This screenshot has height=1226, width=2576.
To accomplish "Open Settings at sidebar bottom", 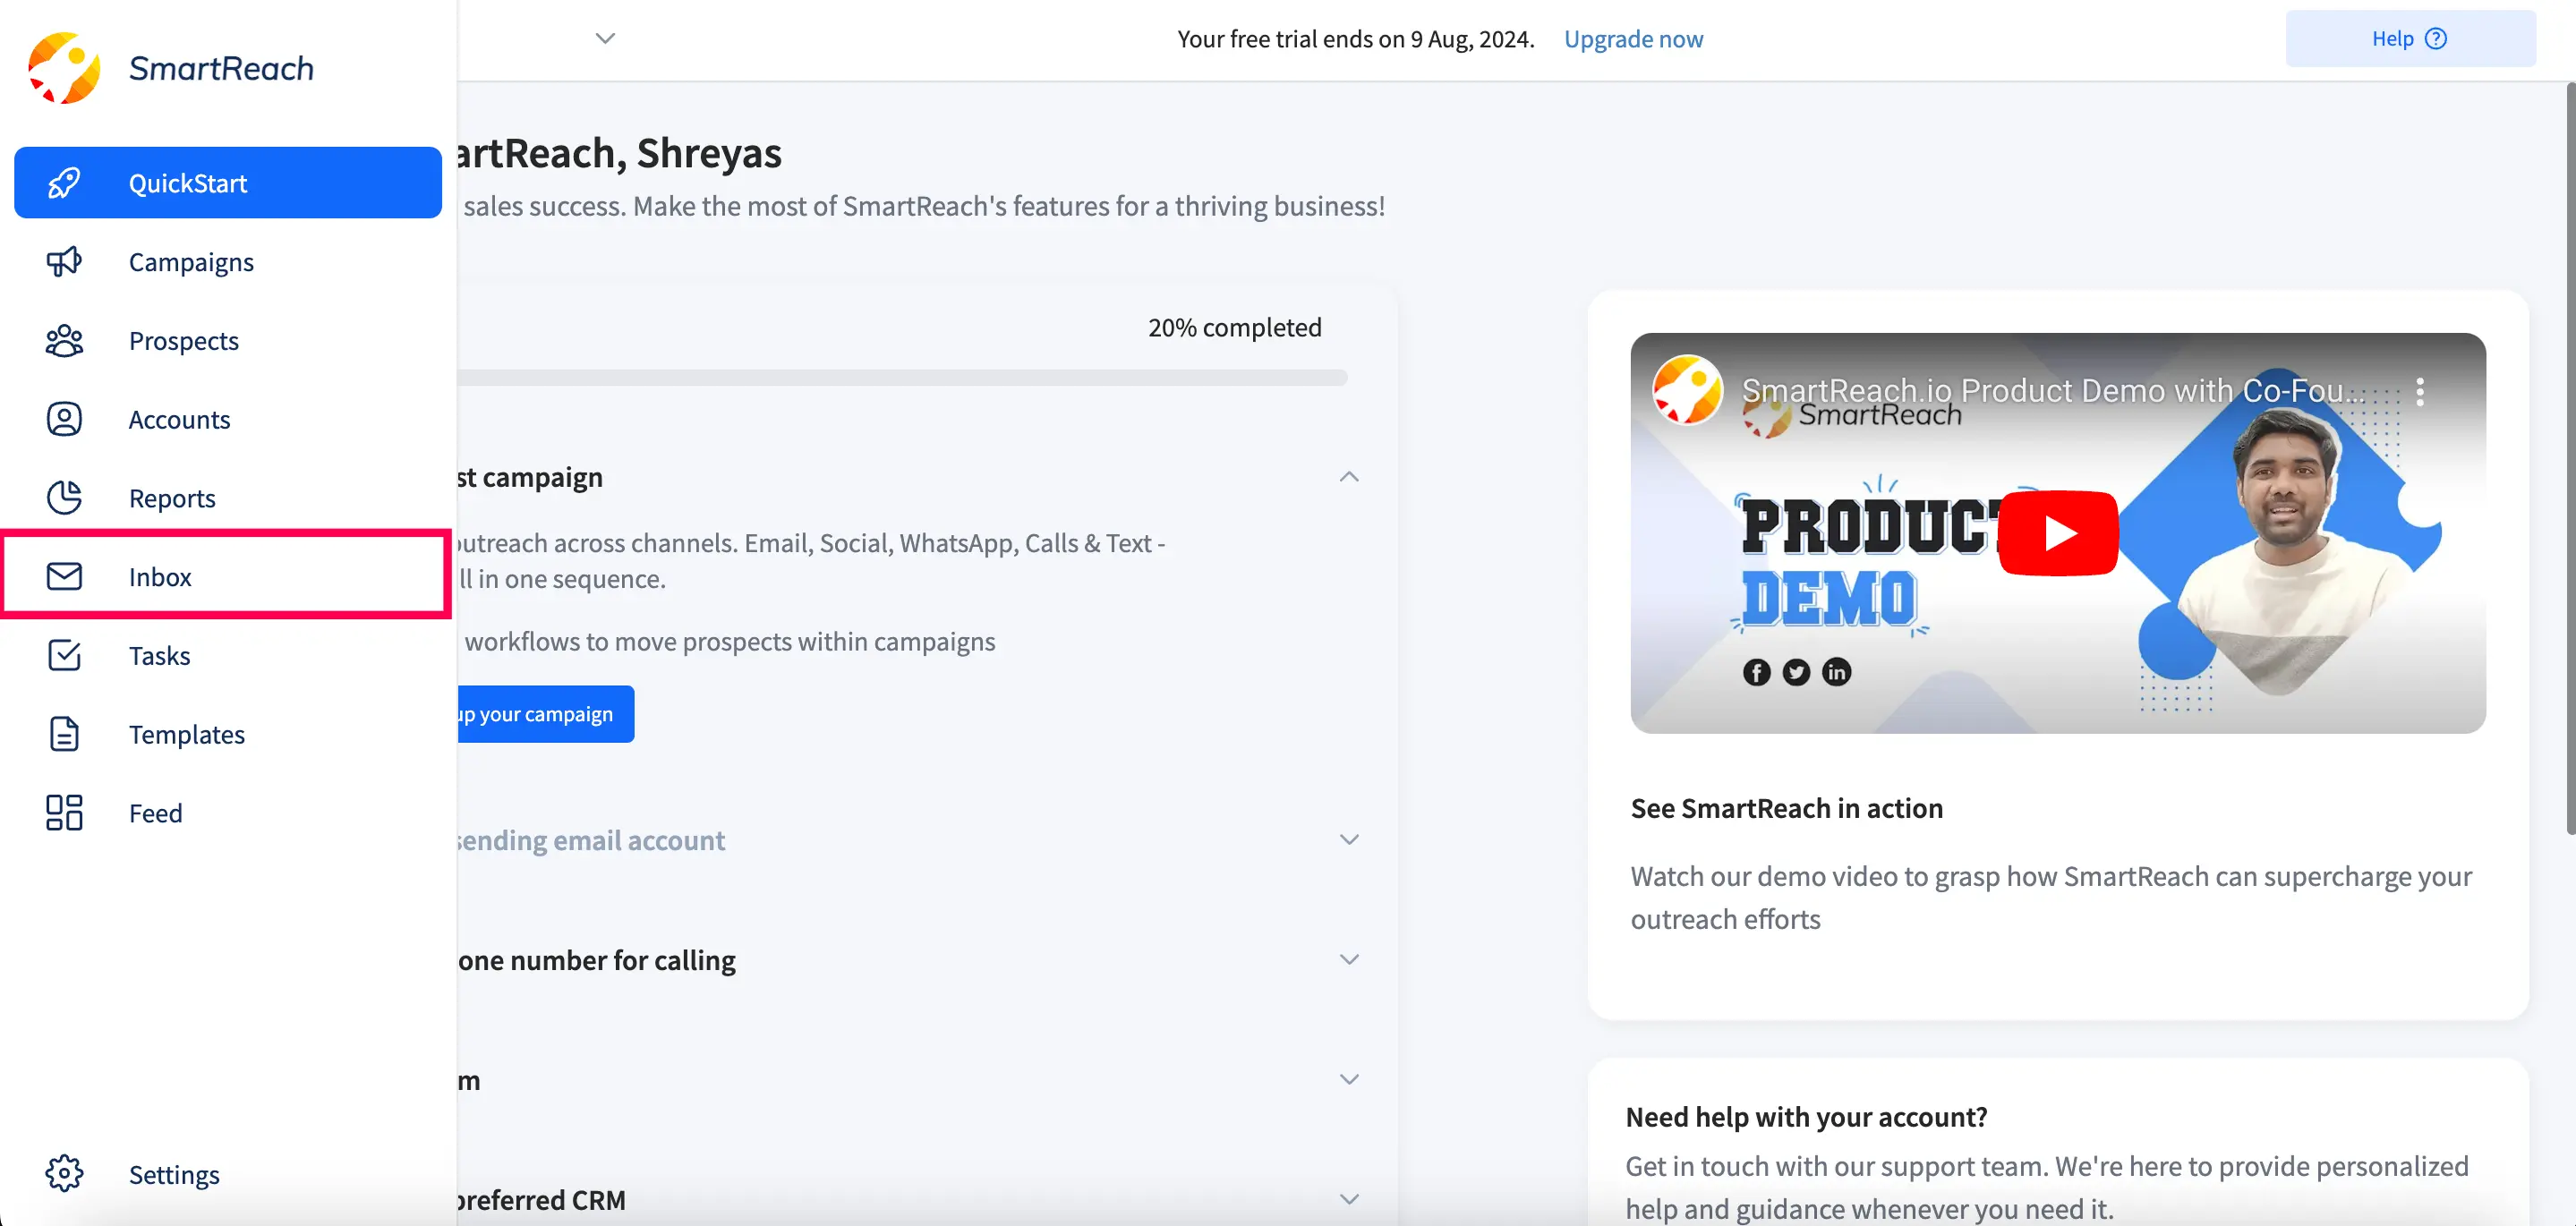I will click(x=228, y=1174).
